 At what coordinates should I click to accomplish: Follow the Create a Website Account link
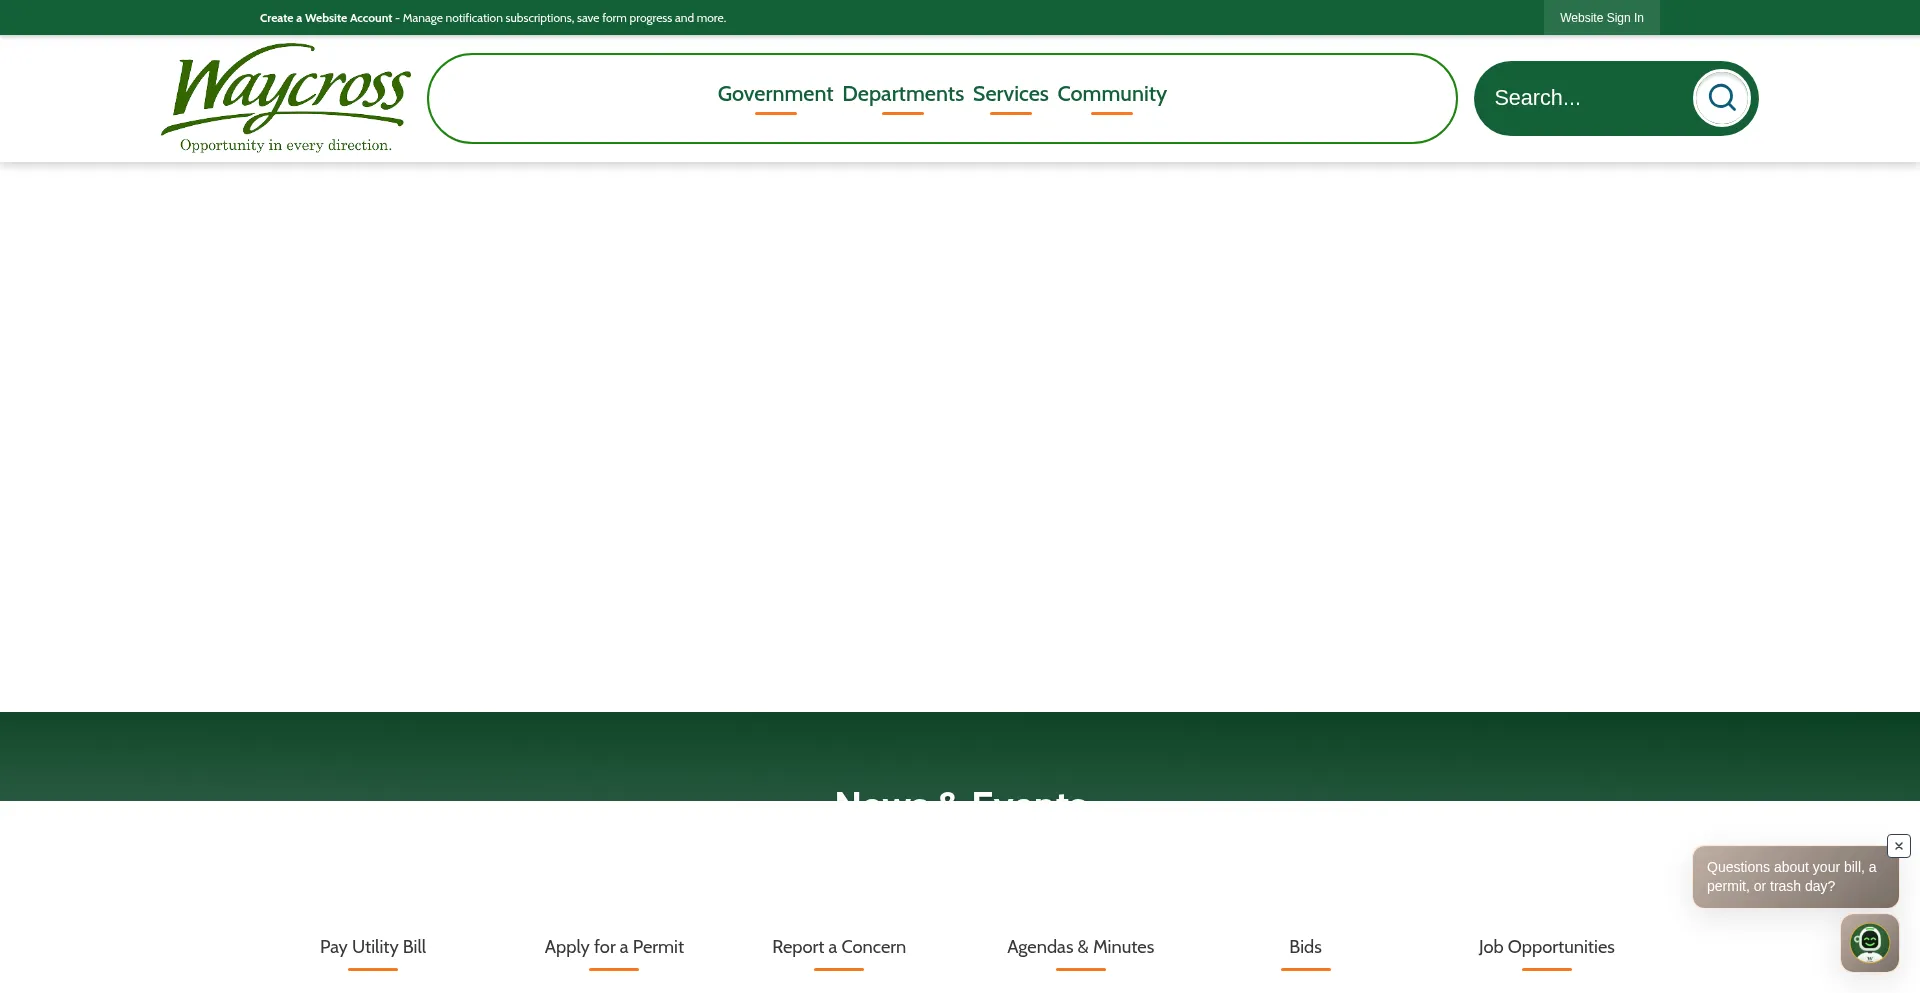coord(326,18)
